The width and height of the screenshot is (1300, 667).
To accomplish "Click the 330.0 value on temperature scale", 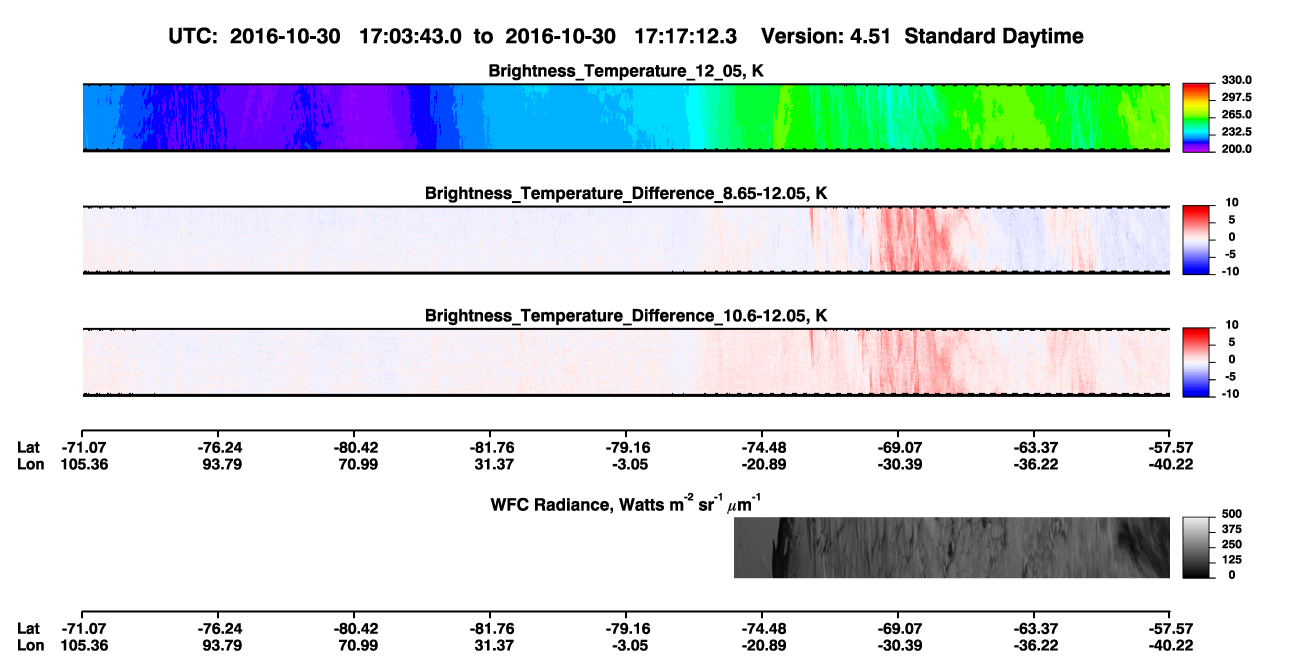I will click(x=1236, y=81).
